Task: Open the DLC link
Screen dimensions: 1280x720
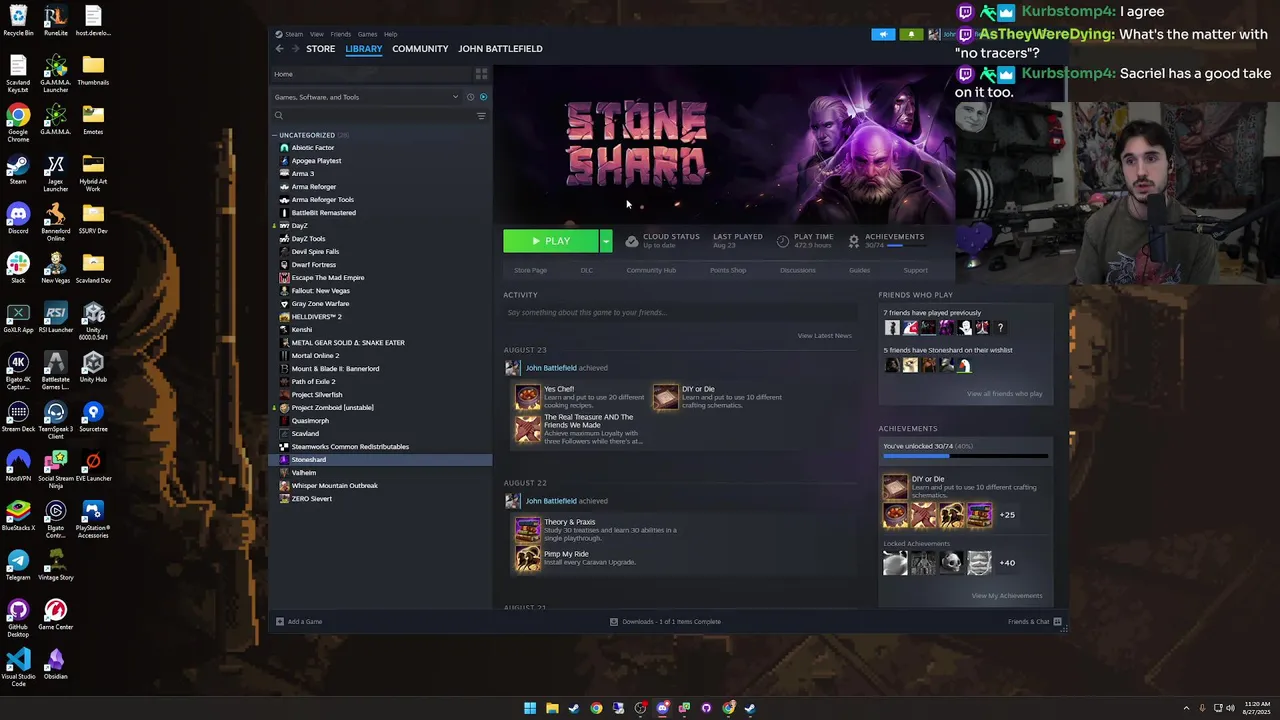Action: click(587, 270)
